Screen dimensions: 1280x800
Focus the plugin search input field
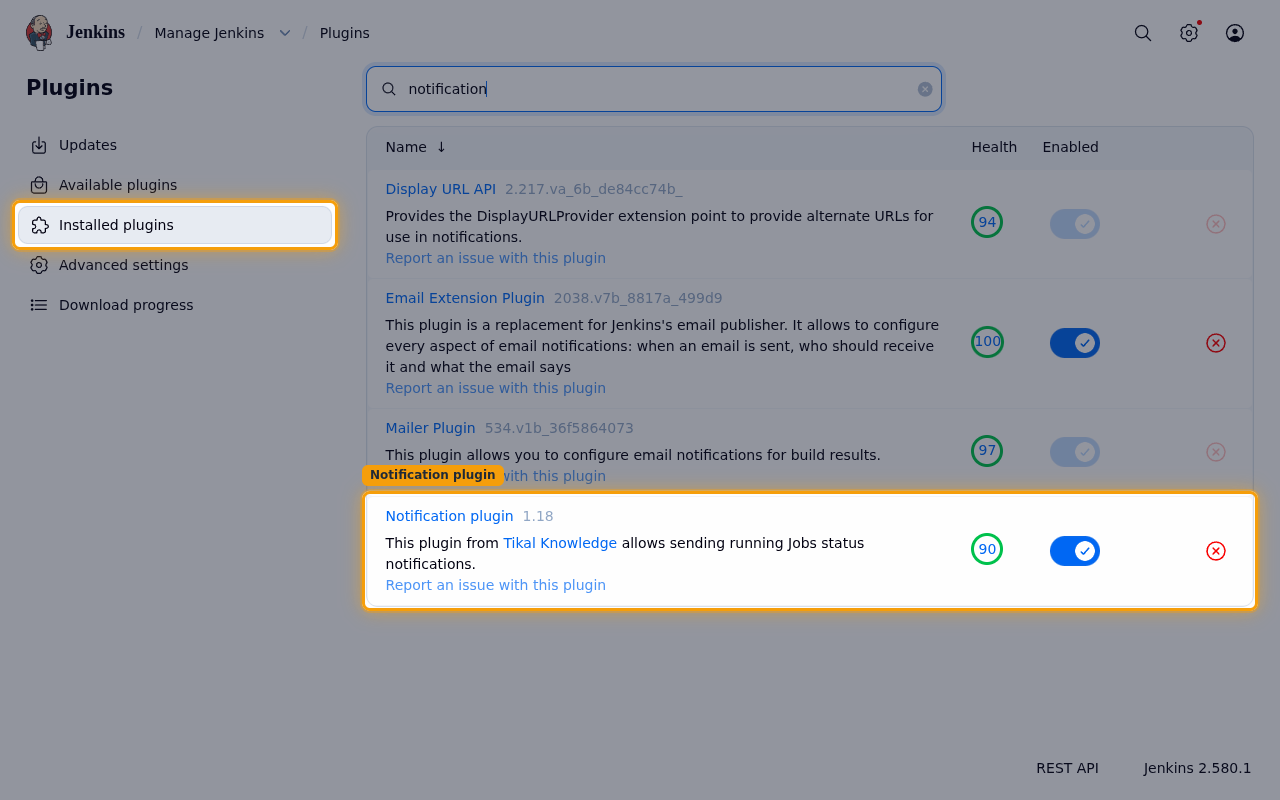pyautogui.click(x=654, y=89)
